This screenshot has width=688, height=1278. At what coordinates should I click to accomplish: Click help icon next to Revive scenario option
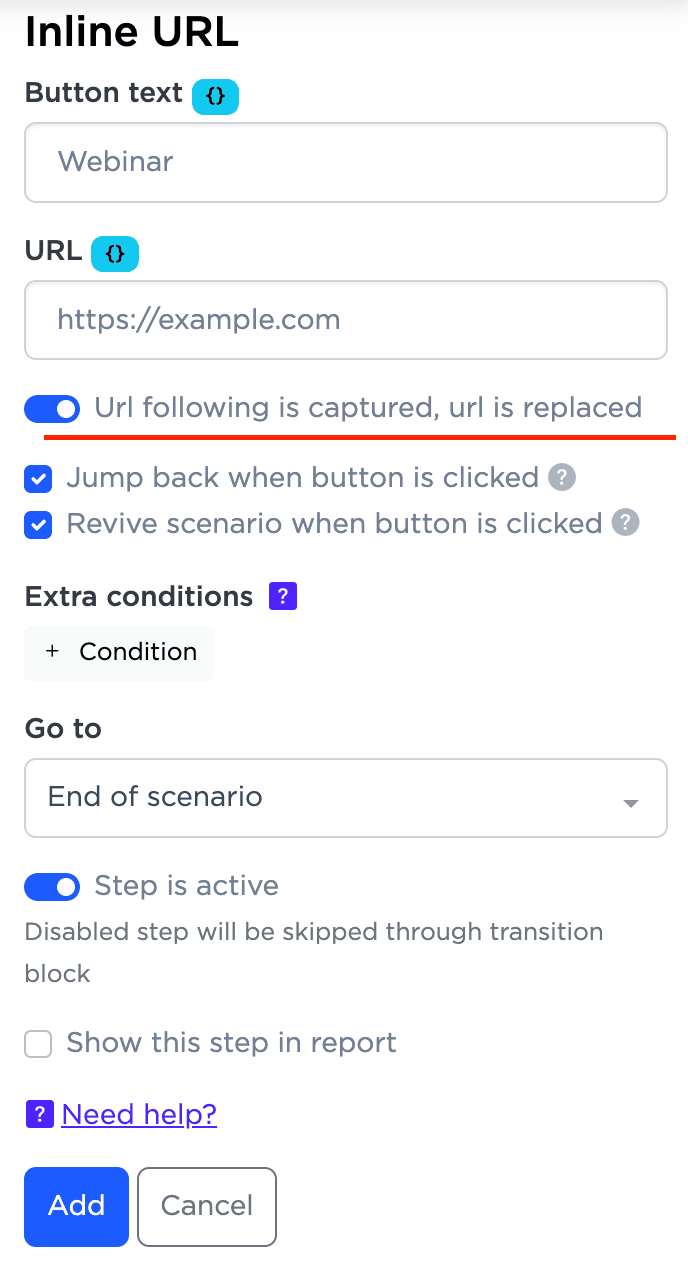click(625, 523)
